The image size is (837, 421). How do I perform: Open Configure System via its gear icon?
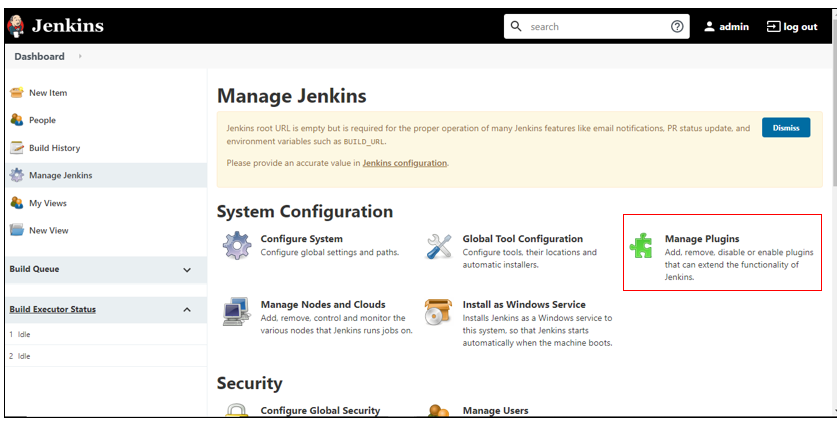pyautogui.click(x=237, y=246)
